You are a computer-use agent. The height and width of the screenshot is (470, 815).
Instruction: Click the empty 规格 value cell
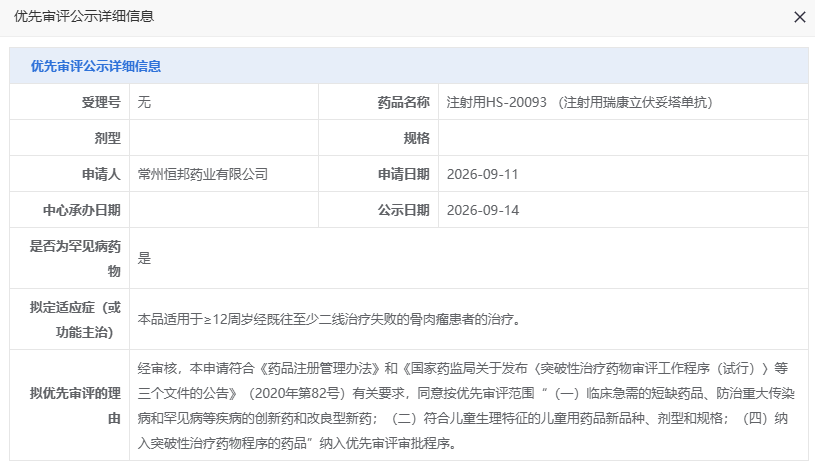tap(623, 138)
